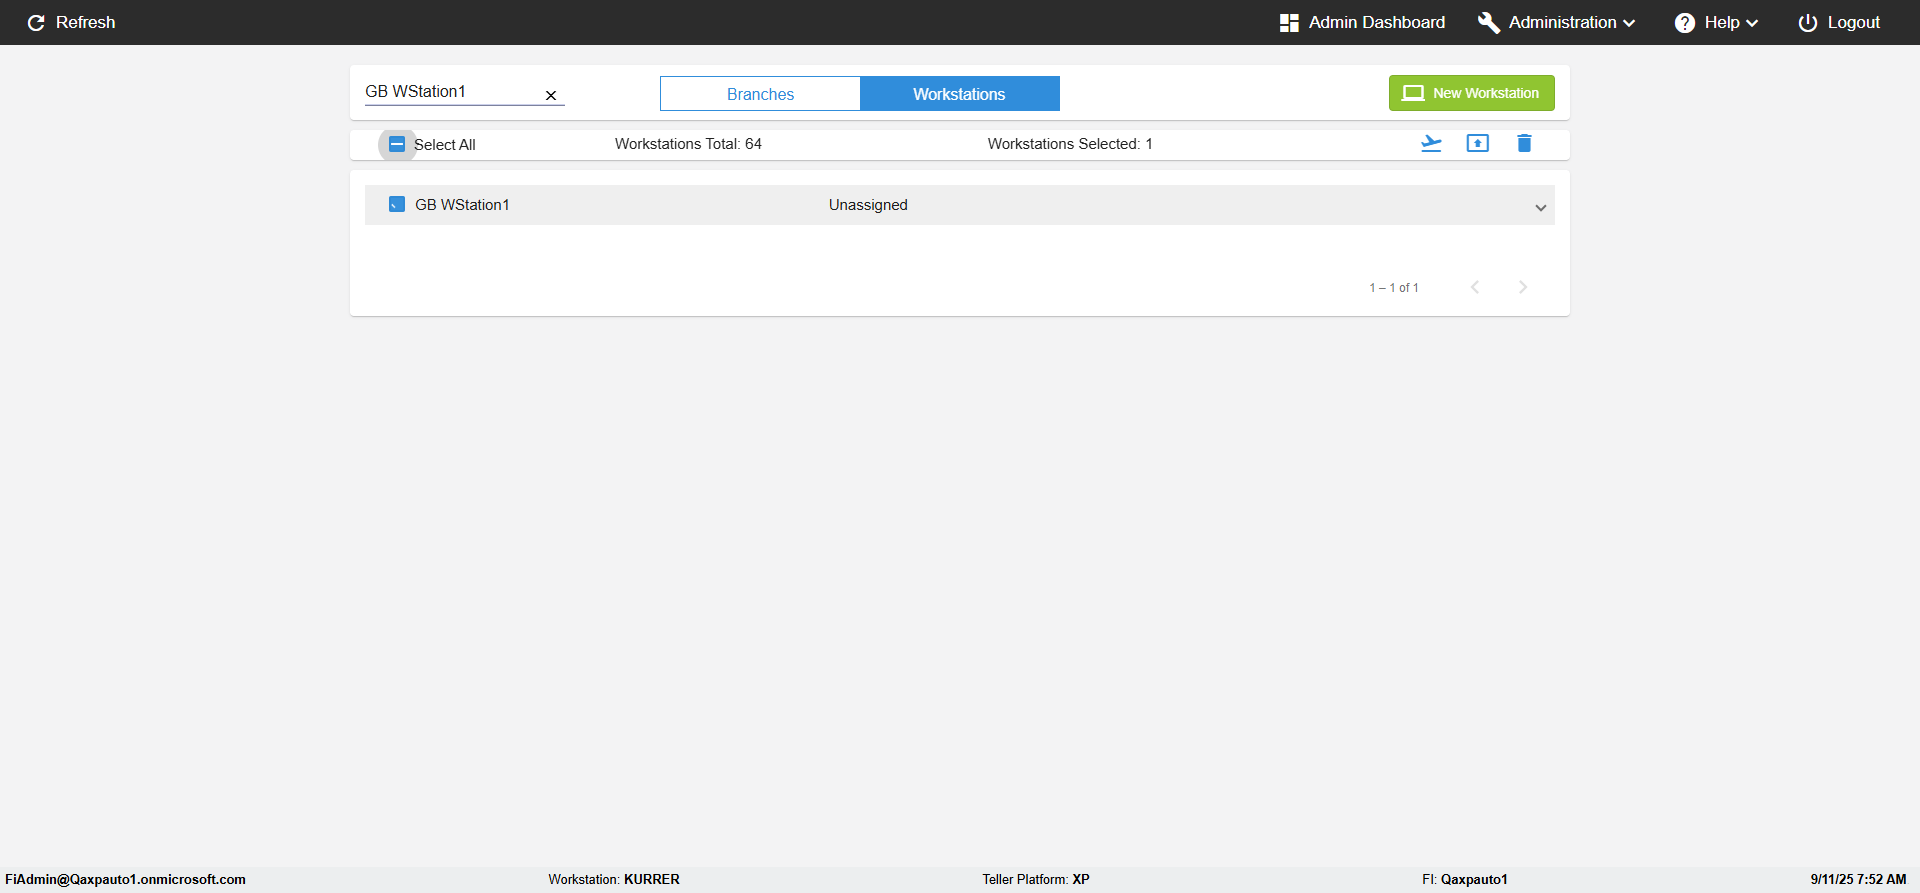Expand the GB WStation1 row chevron
This screenshot has width=1920, height=893.
1541,207
